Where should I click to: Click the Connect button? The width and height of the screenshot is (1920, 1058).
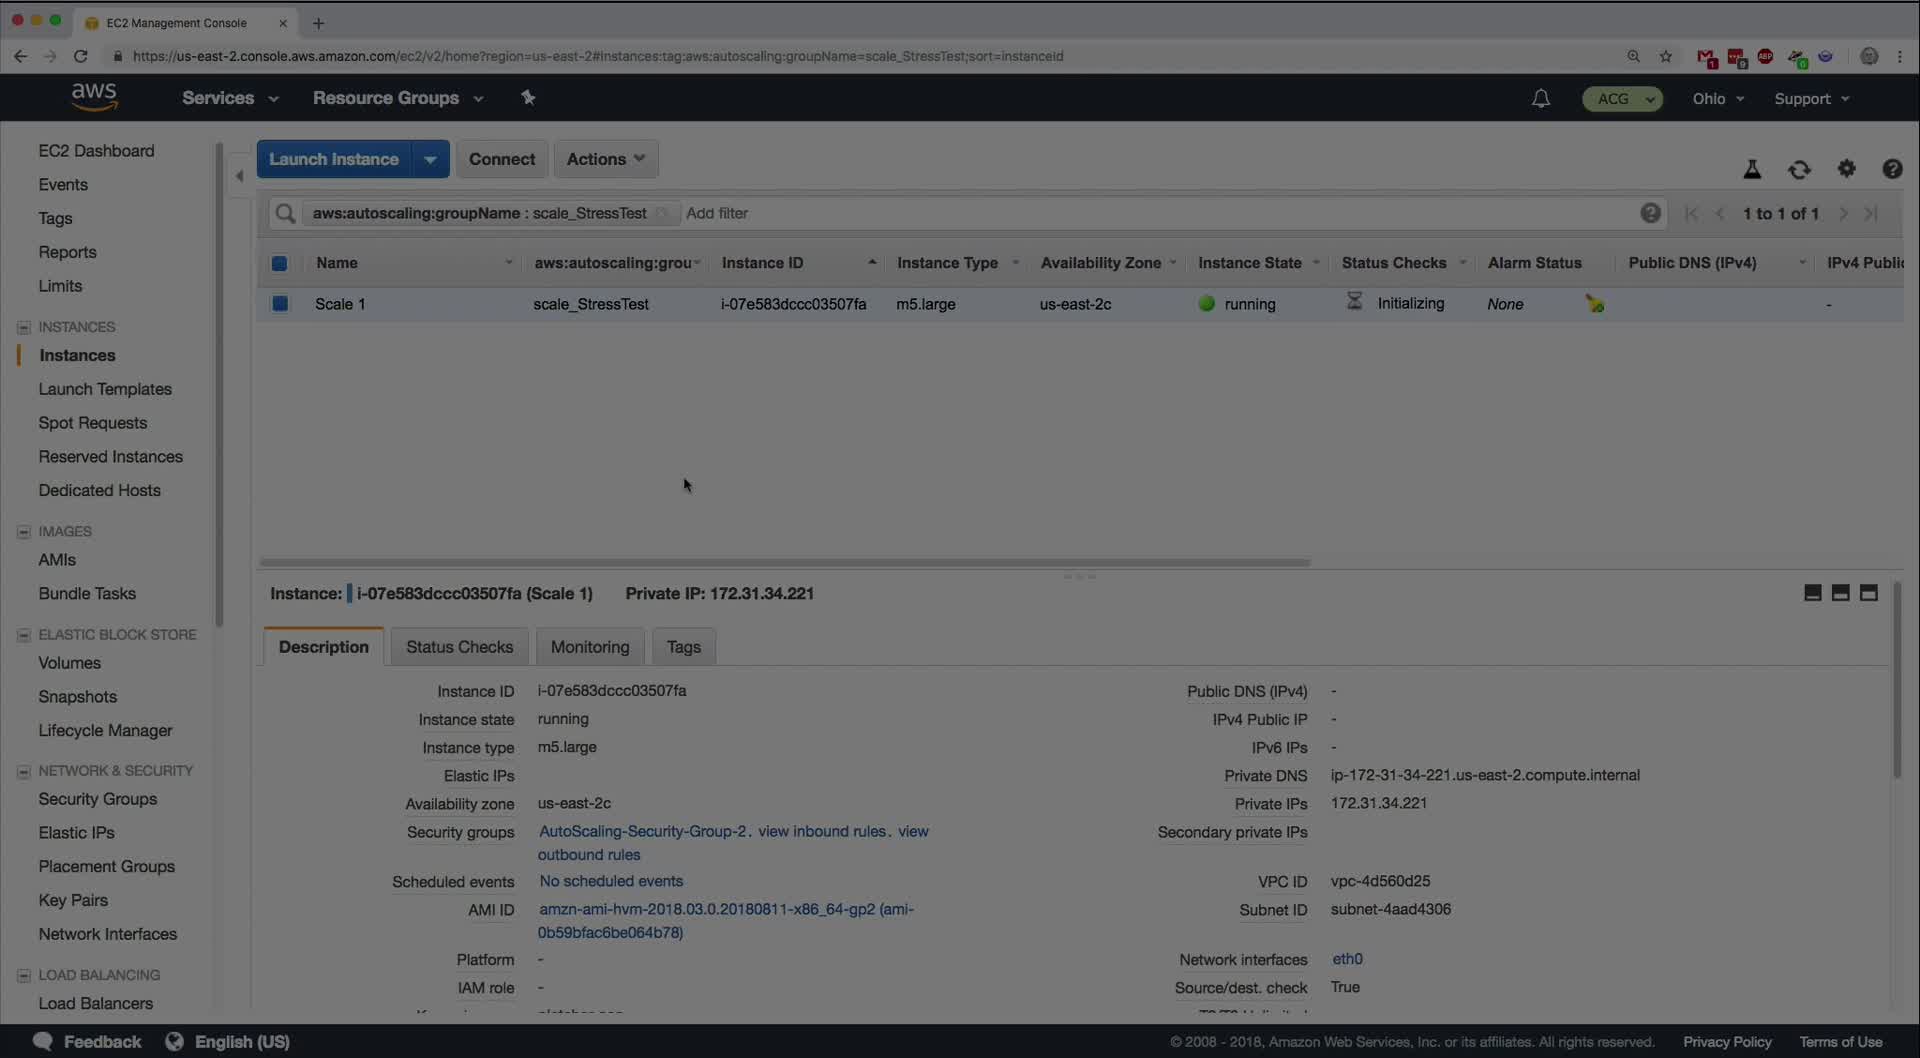click(x=502, y=159)
